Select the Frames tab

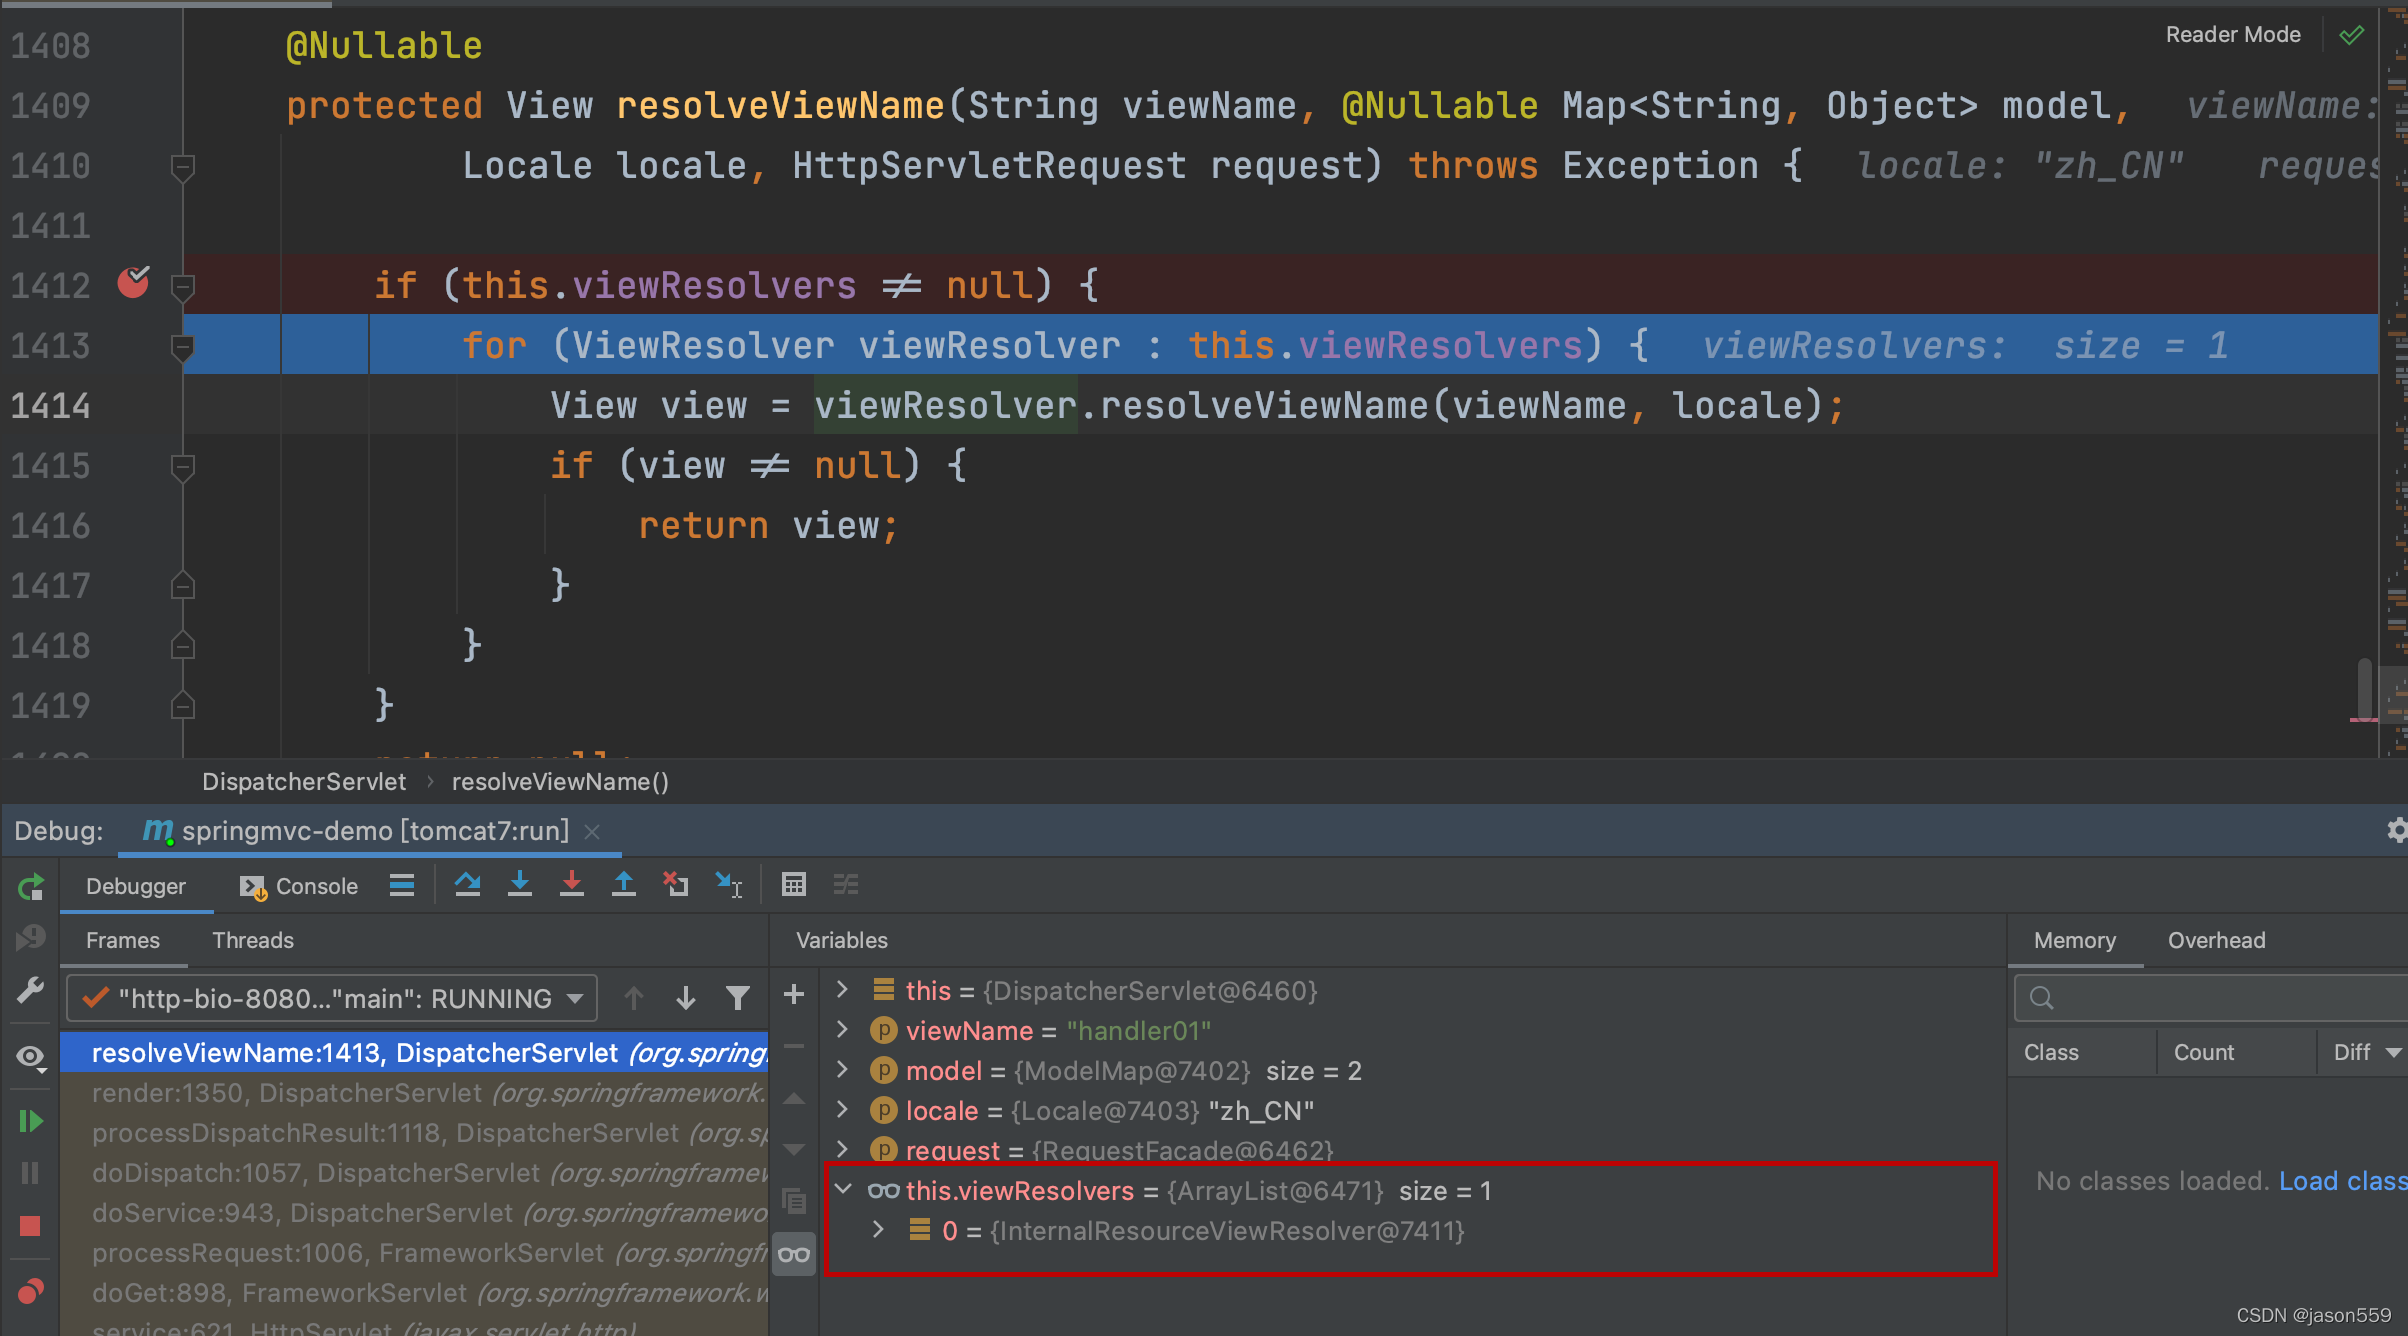(123, 940)
